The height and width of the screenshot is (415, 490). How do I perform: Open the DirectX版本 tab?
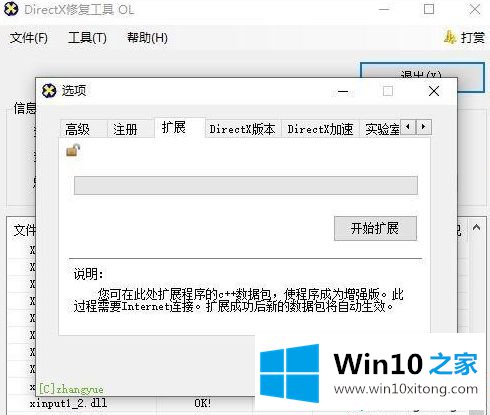pyautogui.click(x=242, y=129)
